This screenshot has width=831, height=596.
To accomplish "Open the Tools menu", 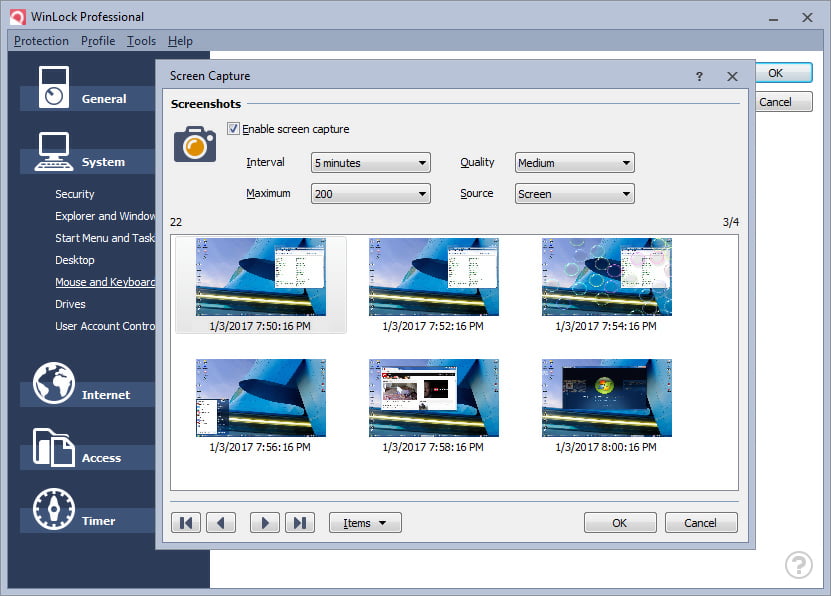I will pyautogui.click(x=142, y=41).
